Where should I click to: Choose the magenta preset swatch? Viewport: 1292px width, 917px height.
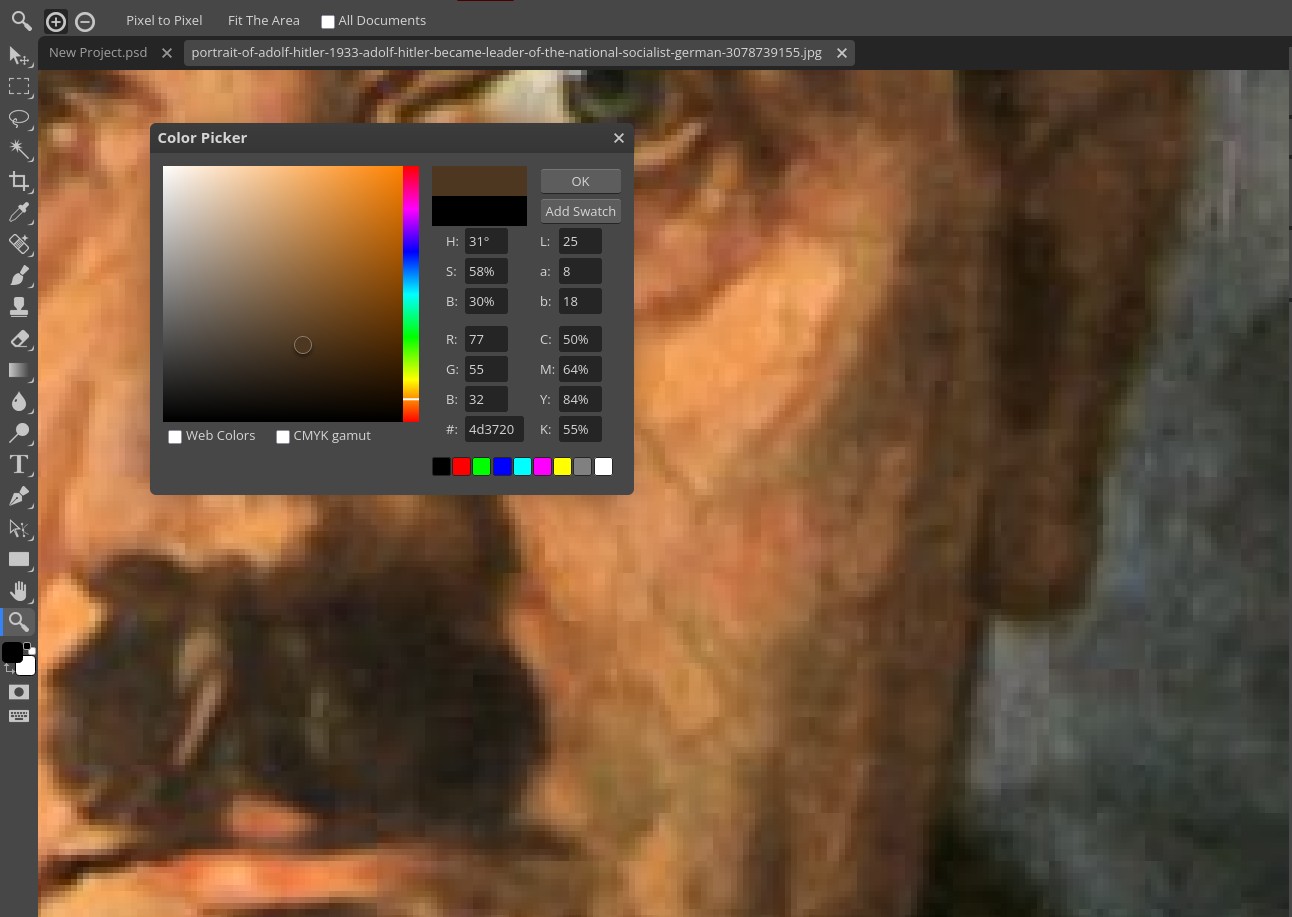(x=542, y=466)
